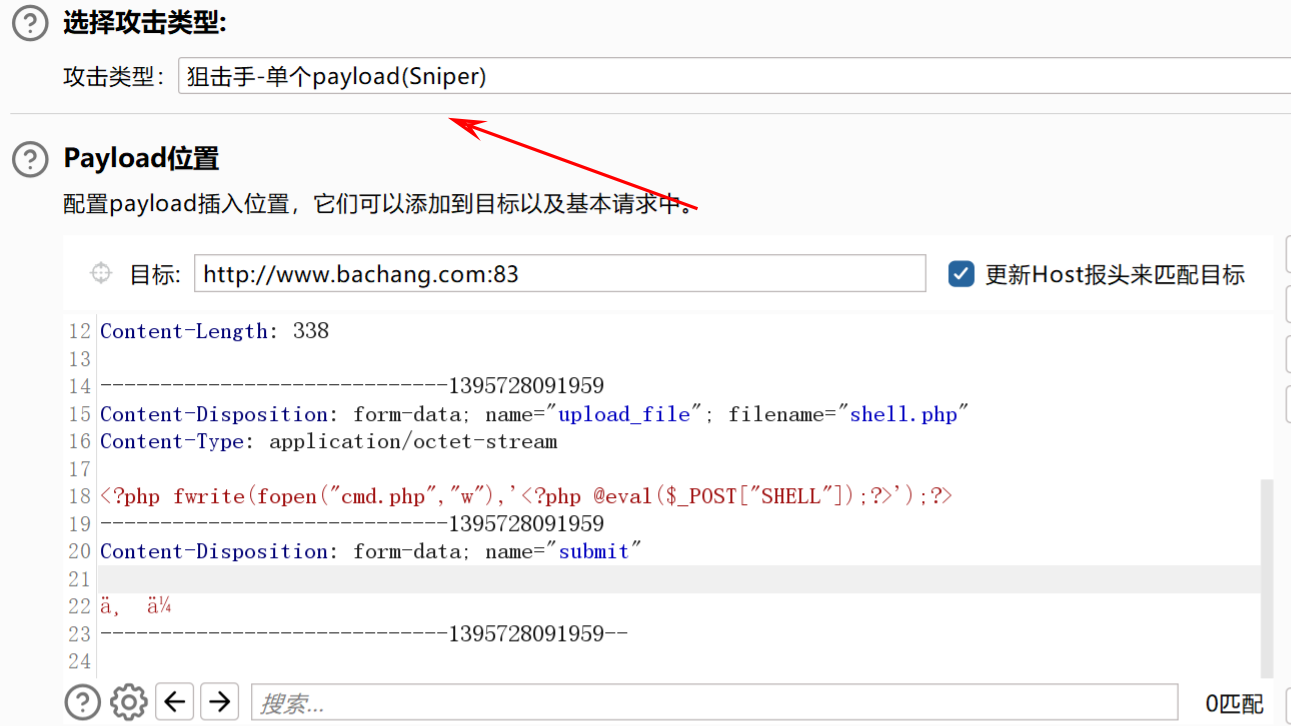
Task: Click name="upload_file" text
Action: tap(593, 414)
